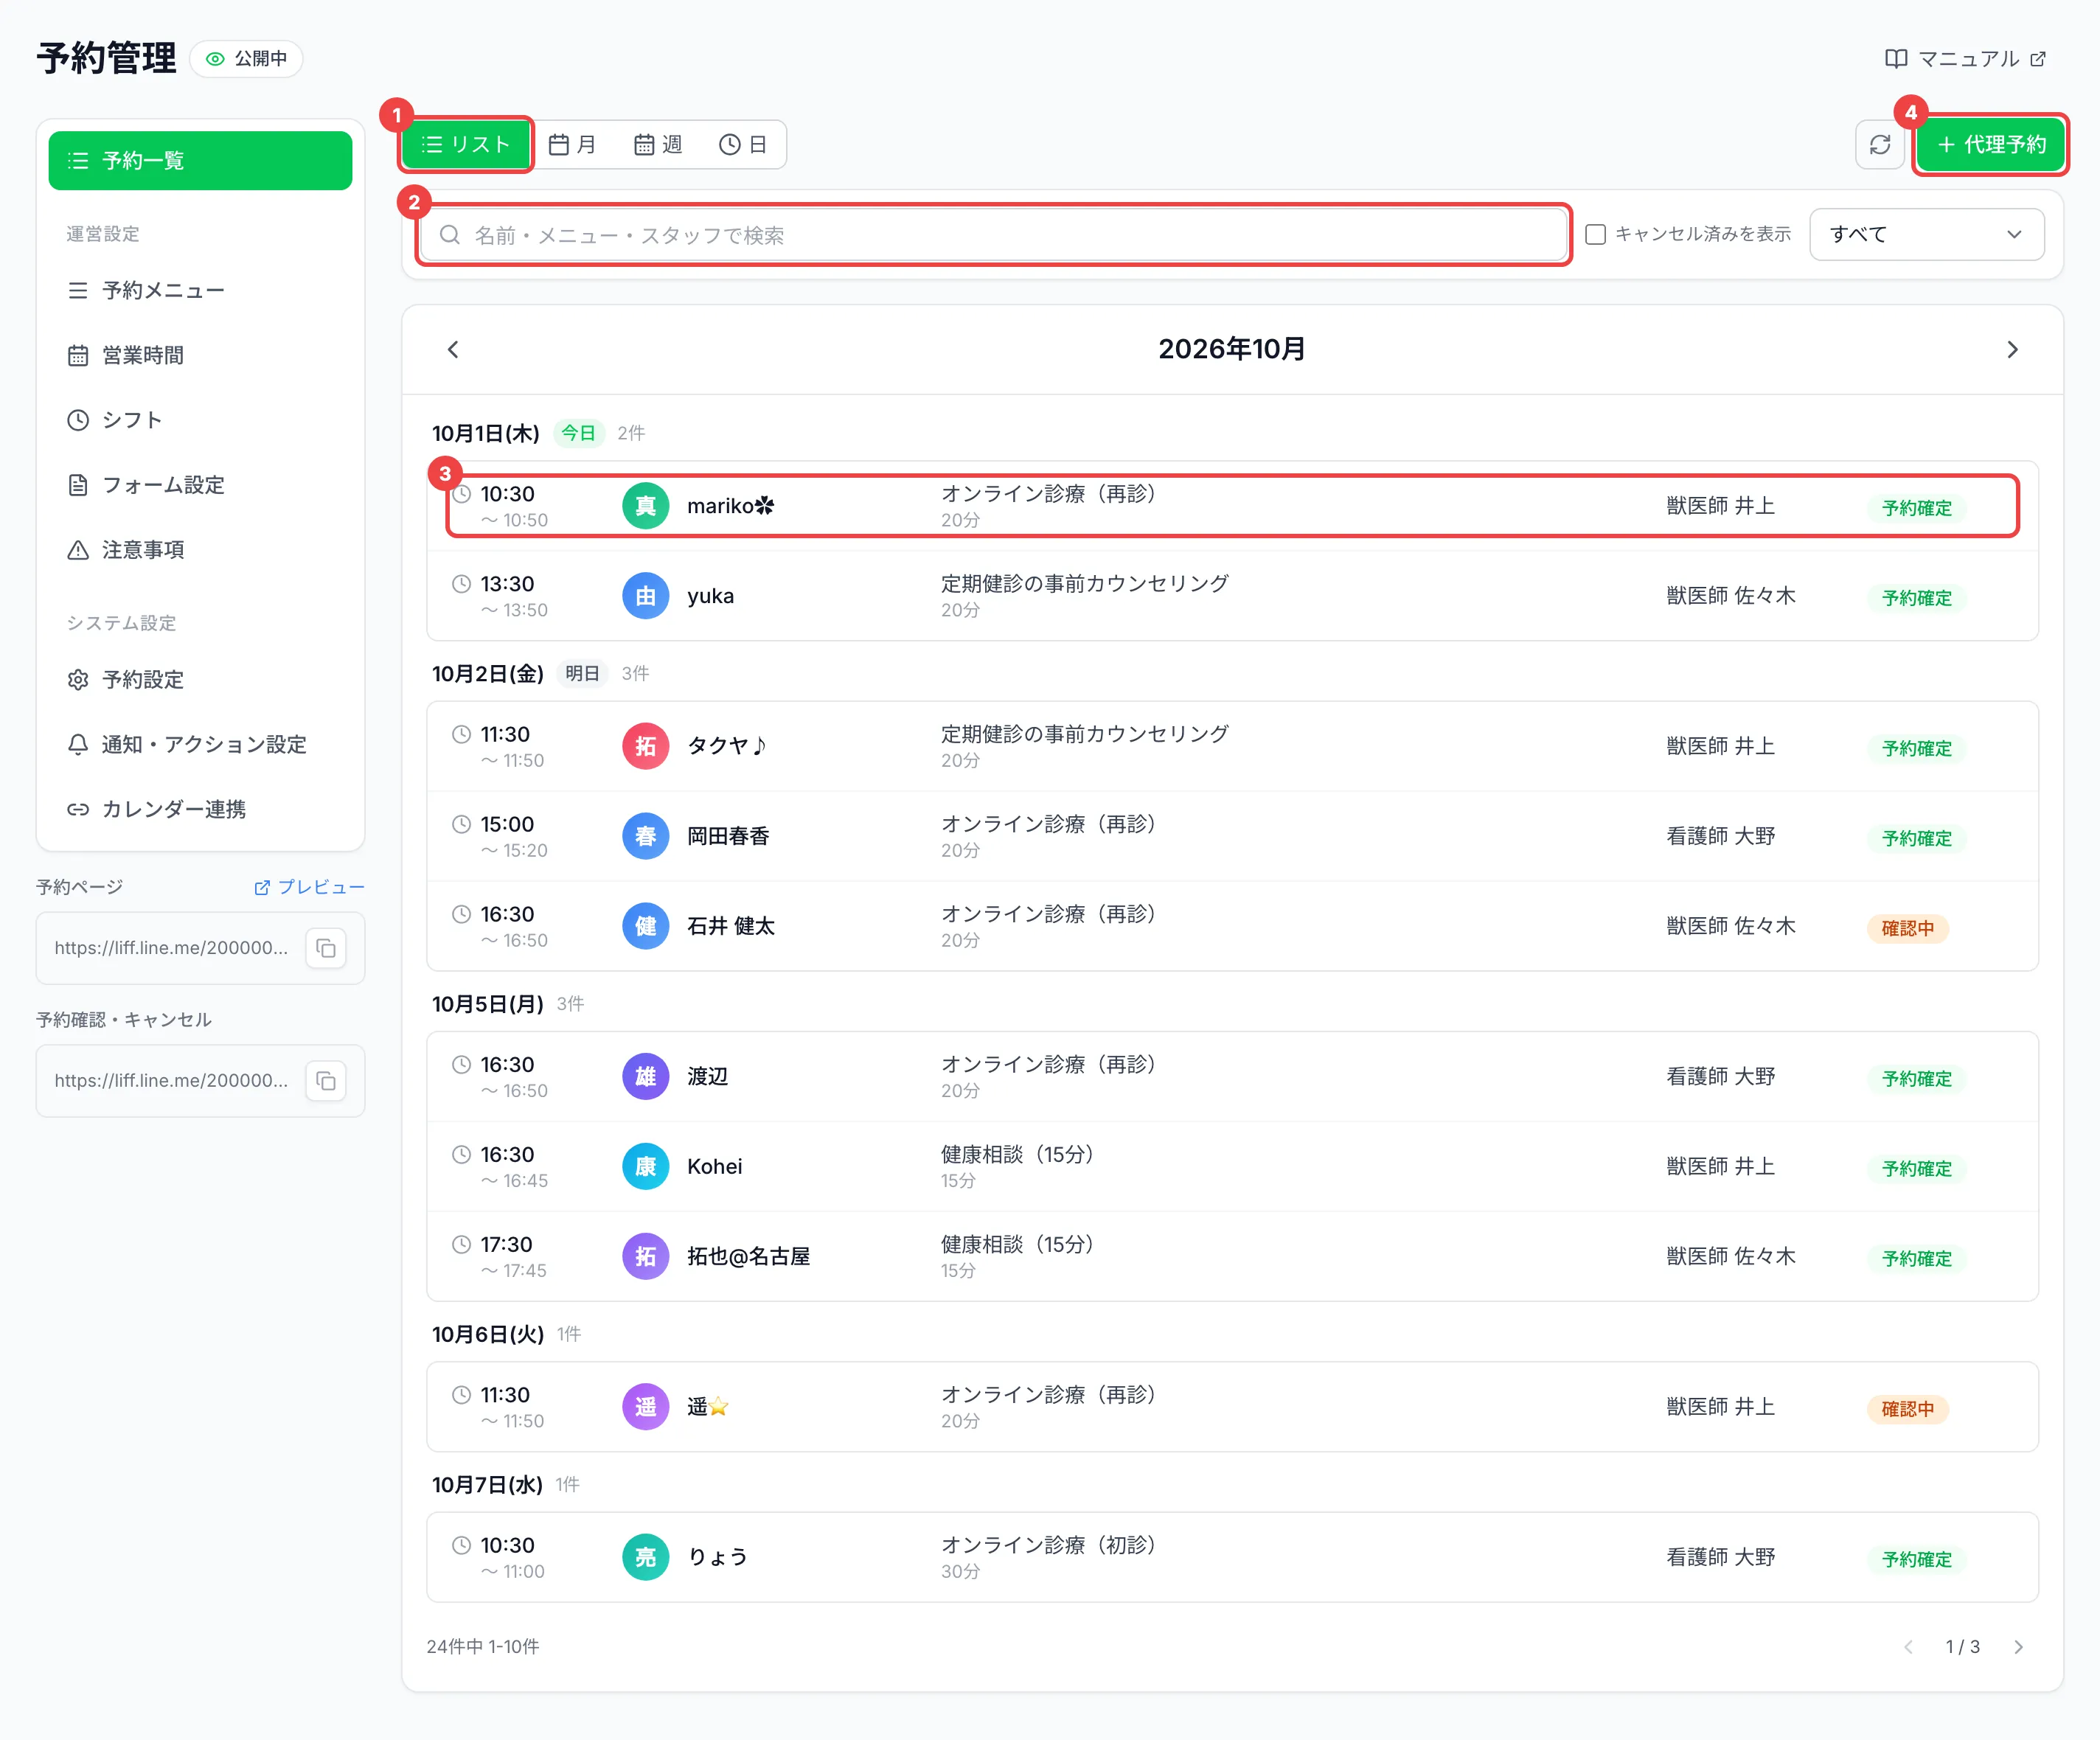The height and width of the screenshot is (1740, 2100).
Task: Open フォーム設定 in sidebar
Action: 200,485
